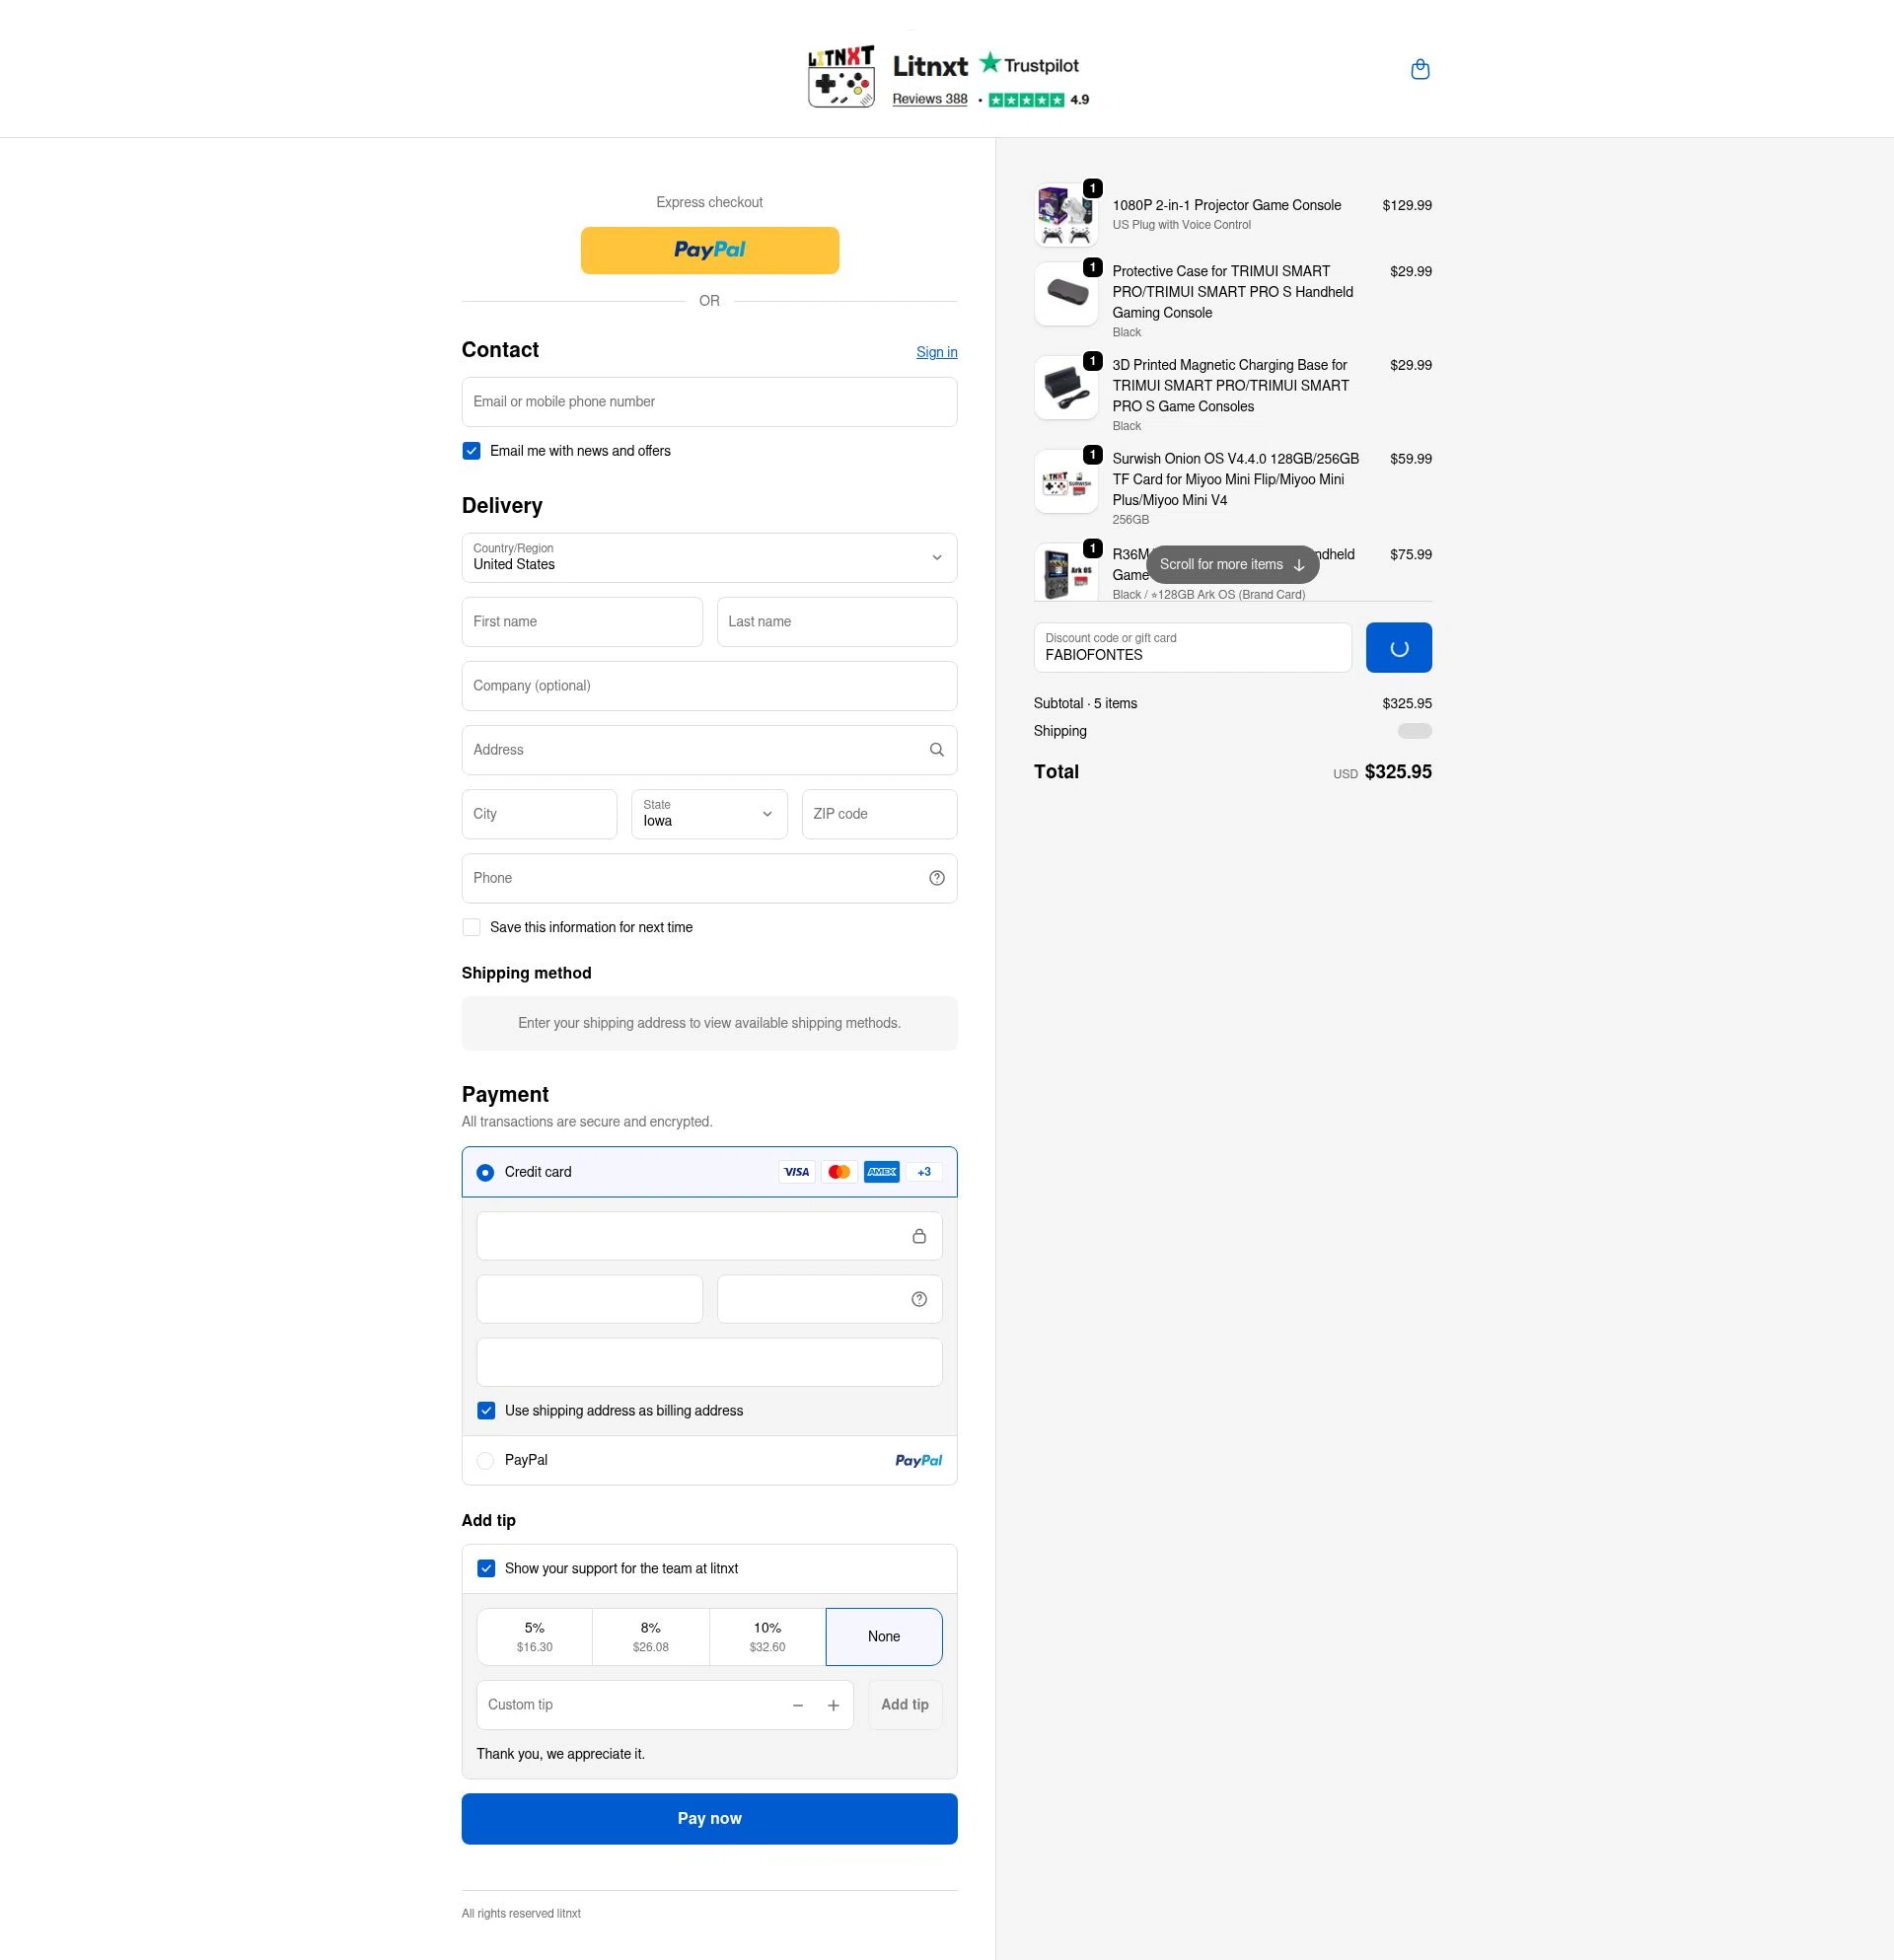Click the Litnxt gamepad logo
The height and width of the screenshot is (1960, 1894).
click(x=841, y=77)
